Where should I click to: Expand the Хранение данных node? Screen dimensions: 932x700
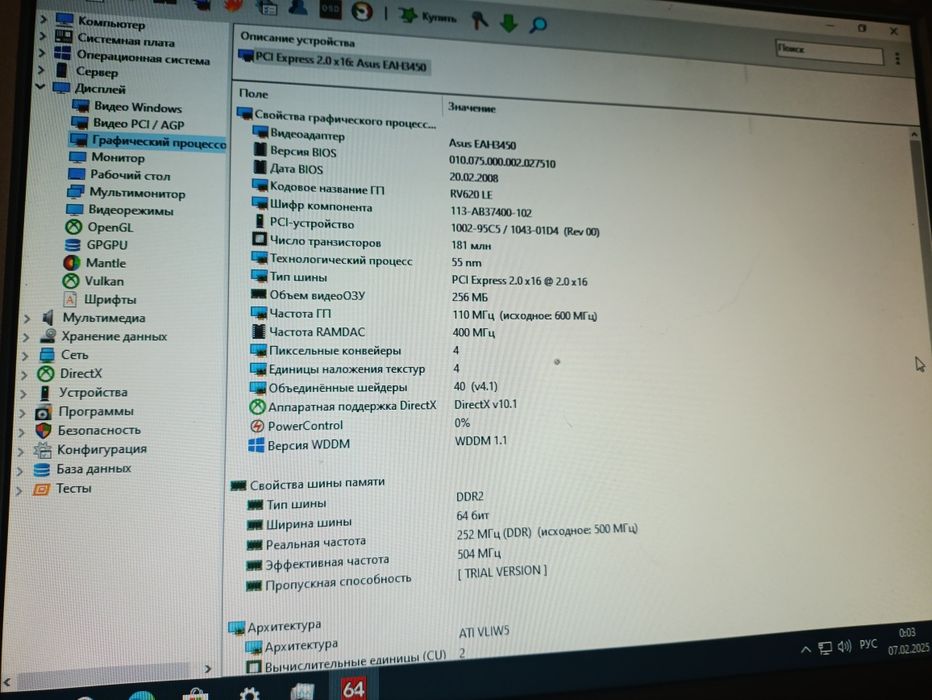coord(26,337)
